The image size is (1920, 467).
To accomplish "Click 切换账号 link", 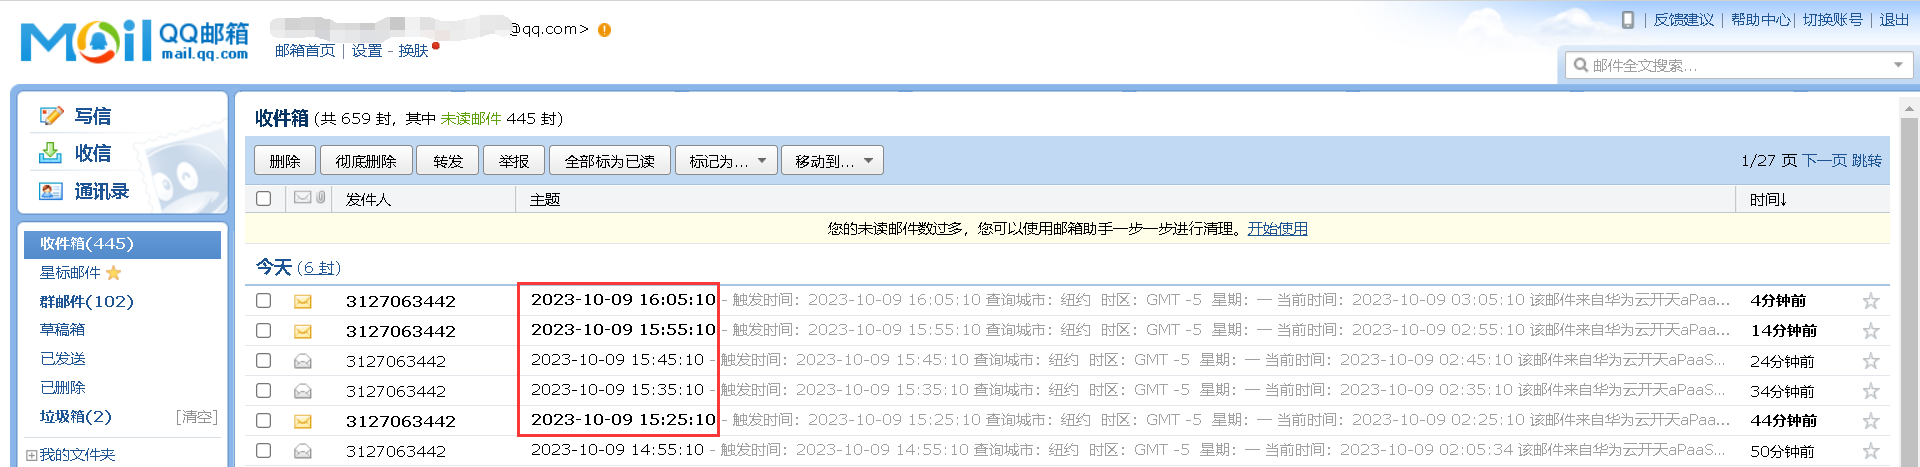I will (x=1832, y=19).
